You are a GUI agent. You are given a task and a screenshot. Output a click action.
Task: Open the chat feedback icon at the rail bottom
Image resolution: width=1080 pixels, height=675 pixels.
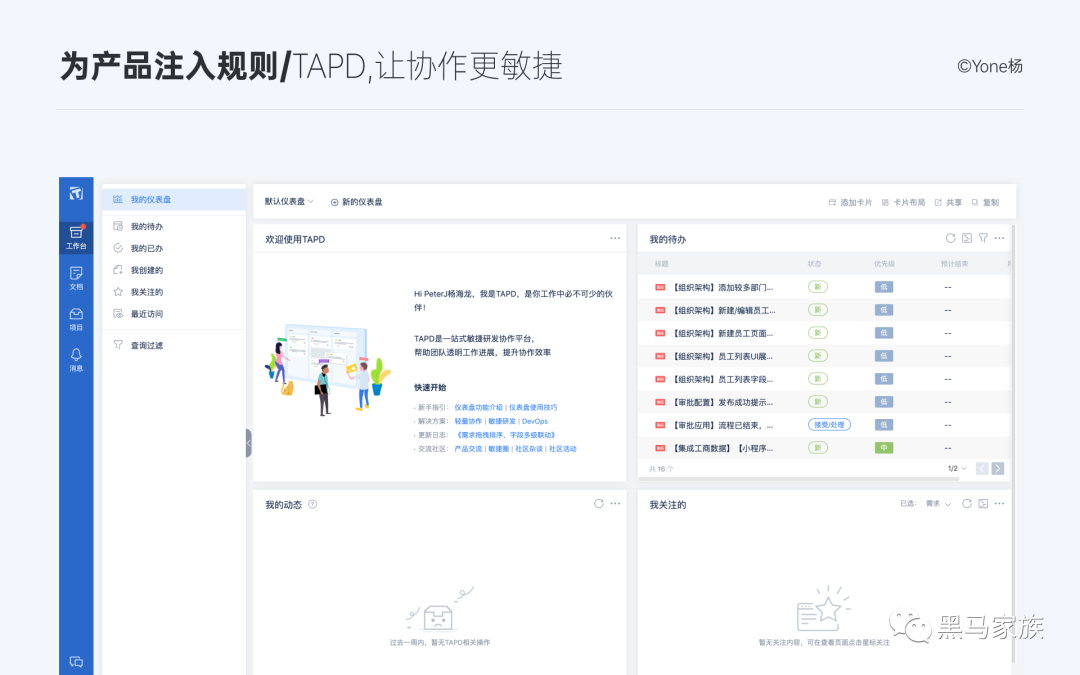pyautogui.click(x=76, y=662)
